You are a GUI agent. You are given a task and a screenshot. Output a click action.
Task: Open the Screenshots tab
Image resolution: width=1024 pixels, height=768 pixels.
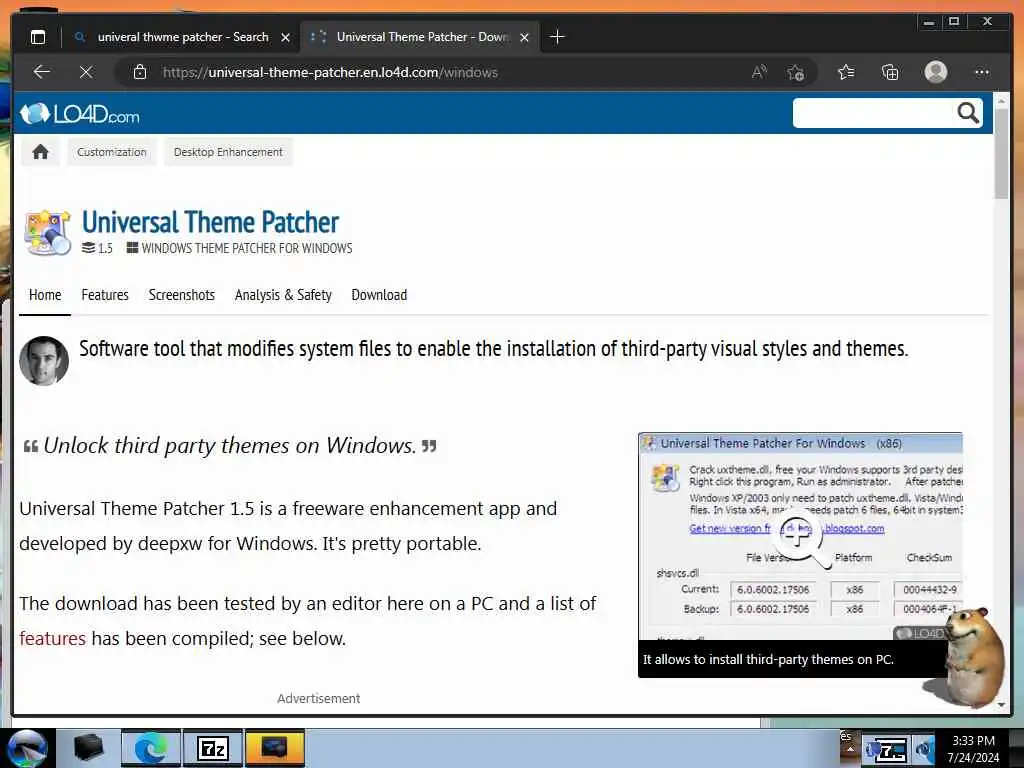pos(182,295)
